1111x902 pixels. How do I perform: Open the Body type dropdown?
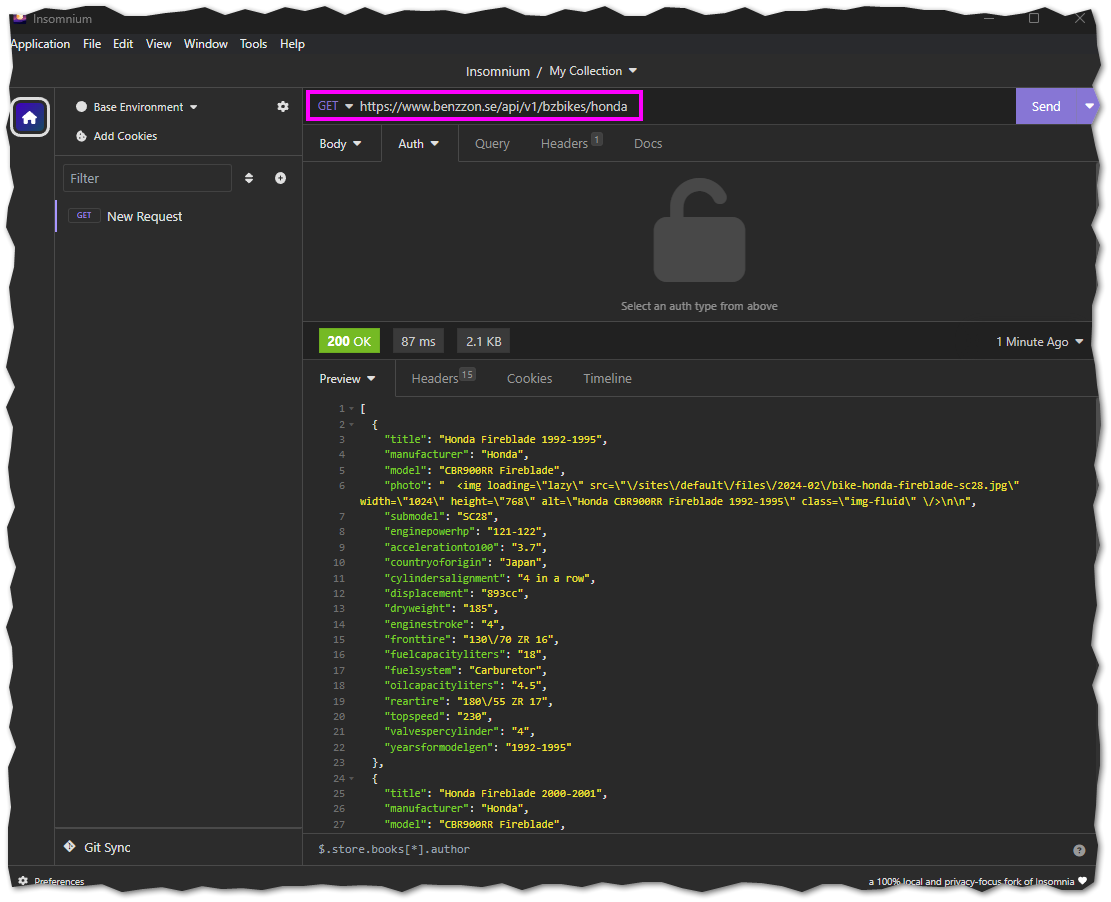coord(341,144)
